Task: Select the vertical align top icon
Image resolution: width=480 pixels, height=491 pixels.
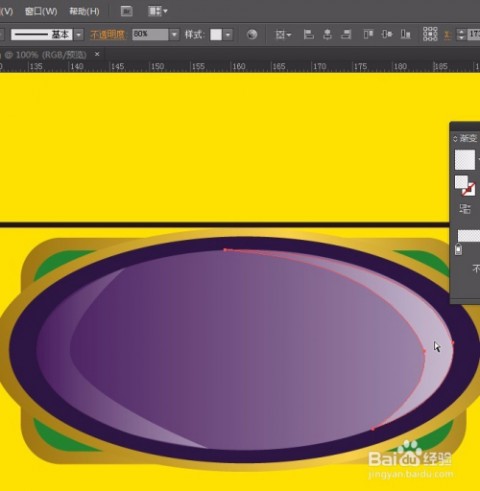Action: pos(368,34)
